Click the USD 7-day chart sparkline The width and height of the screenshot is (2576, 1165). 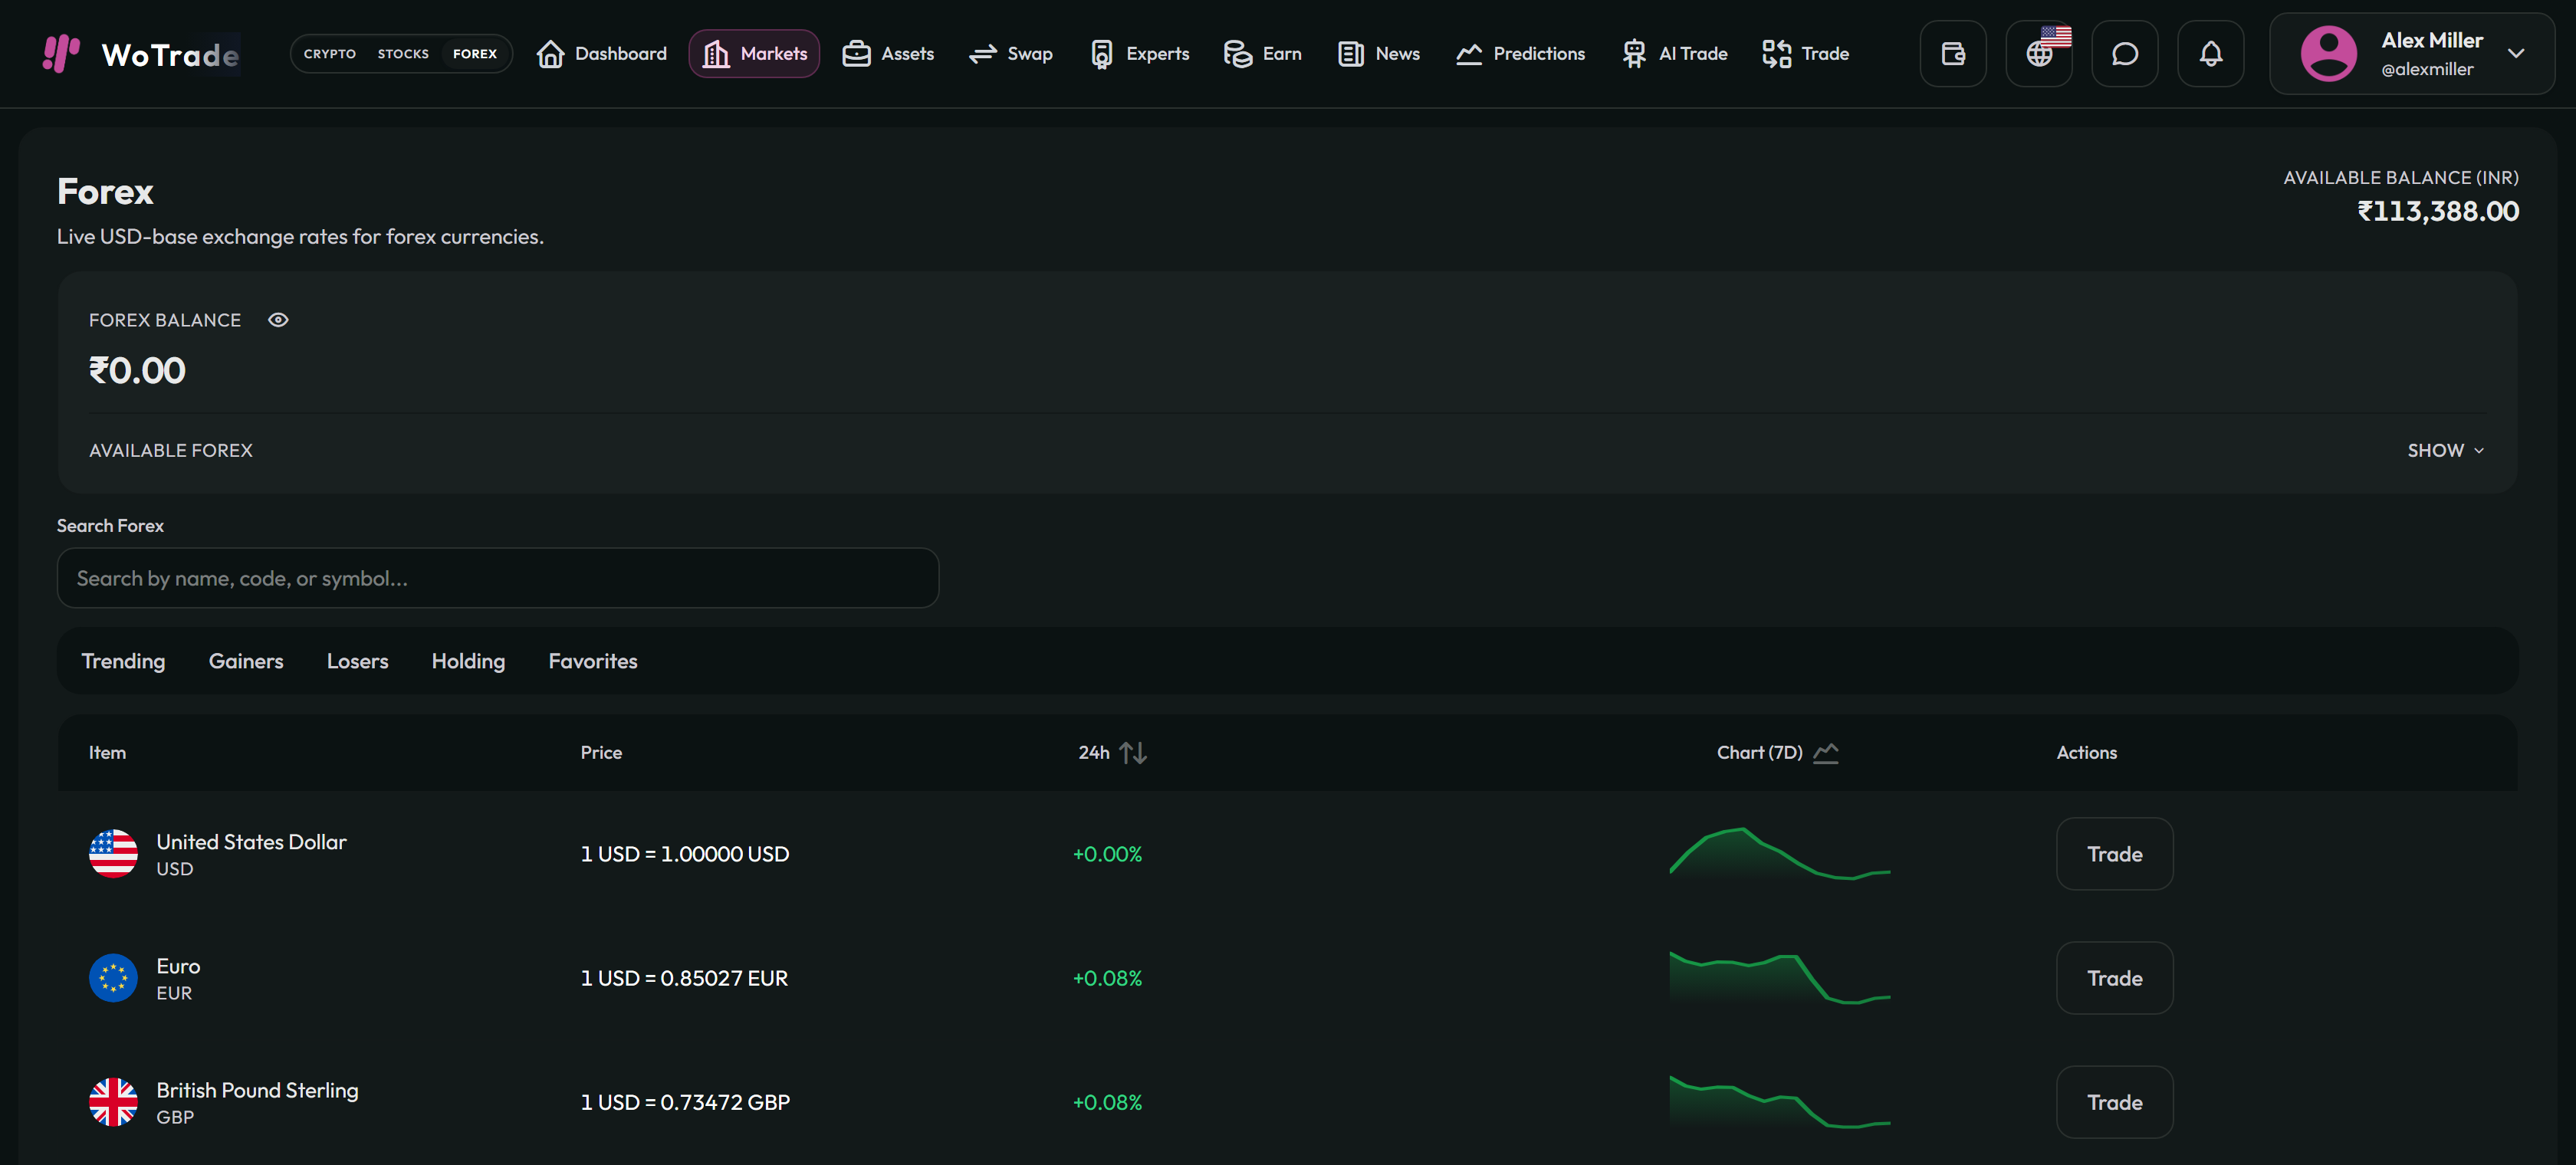(x=1779, y=854)
